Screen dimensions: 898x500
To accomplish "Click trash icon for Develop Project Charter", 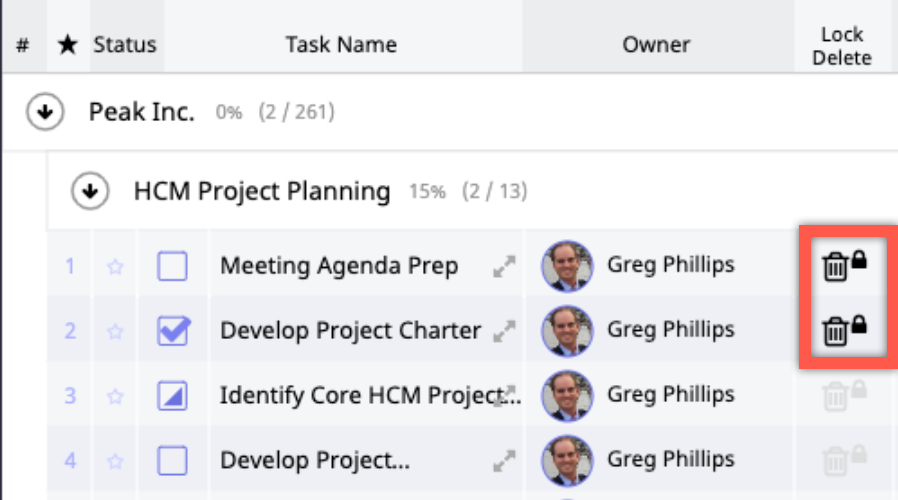I will [x=833, y=331].
